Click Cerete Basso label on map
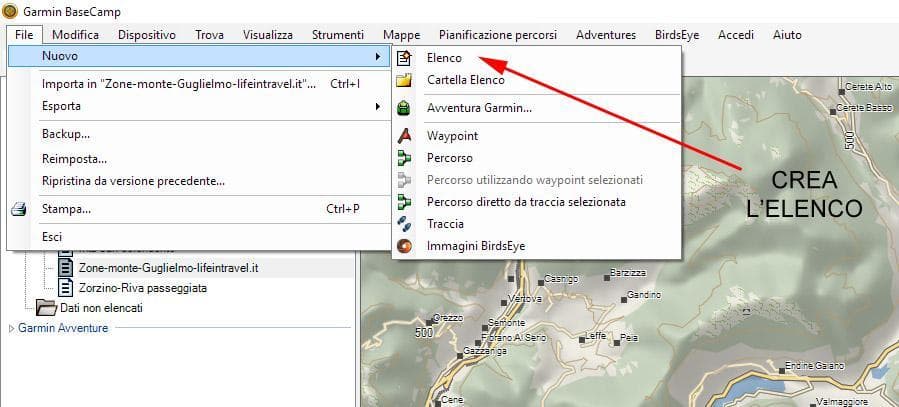The height and width of the screenshot is (407, 899). click(865, 108)
